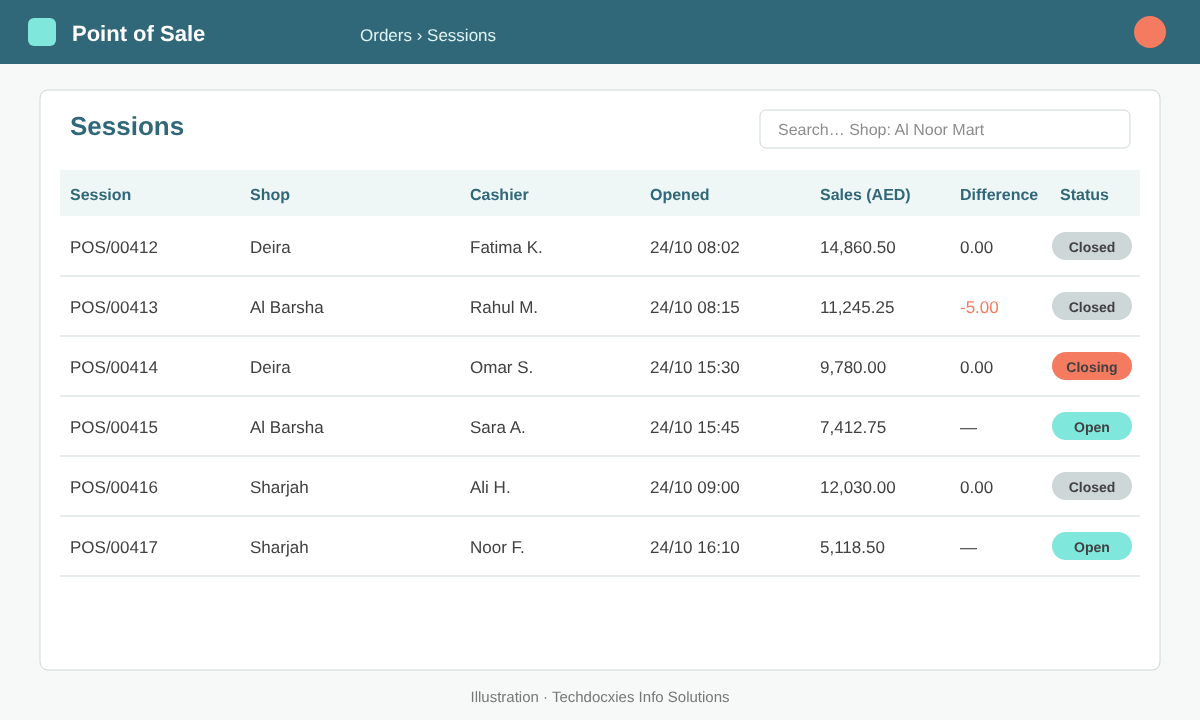Click opened time 24/10 15:30
Screen dimensions: 1200x720
point(695,367)
